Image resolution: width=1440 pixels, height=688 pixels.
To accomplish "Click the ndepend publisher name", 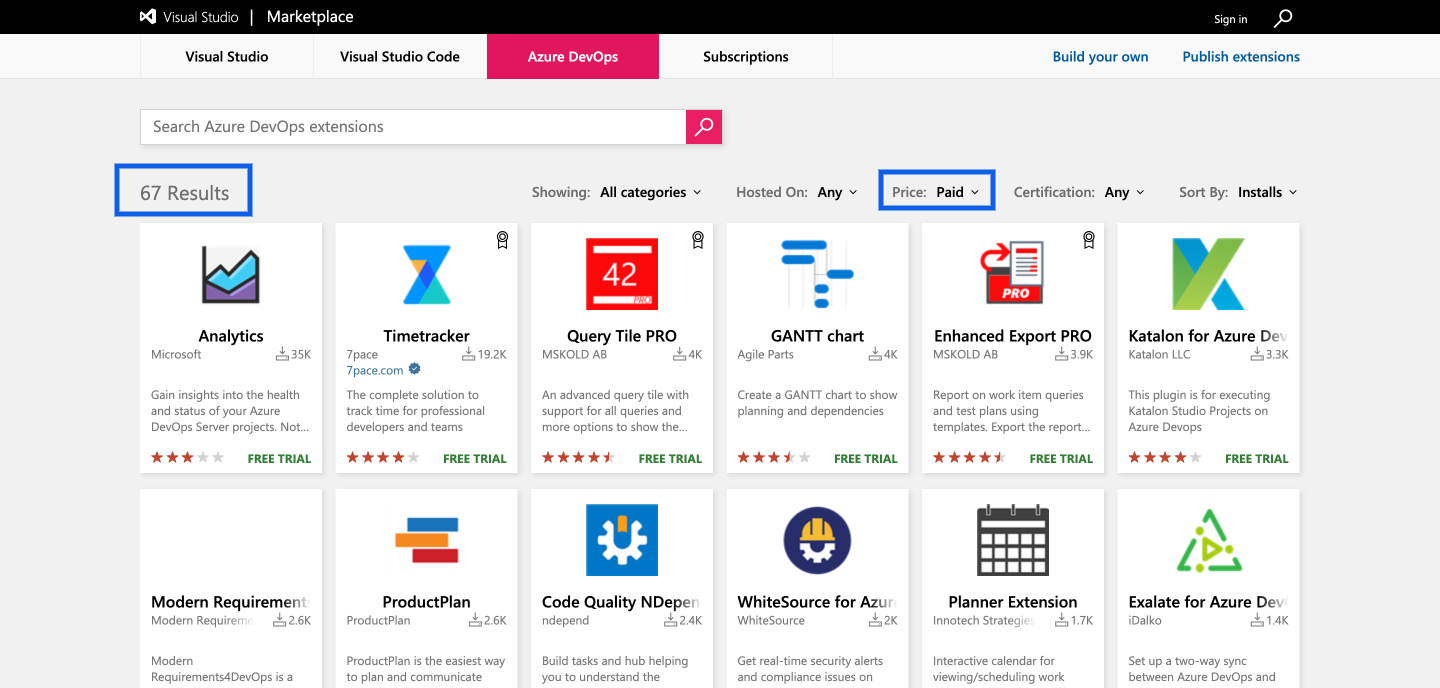I will coord(566,620).
